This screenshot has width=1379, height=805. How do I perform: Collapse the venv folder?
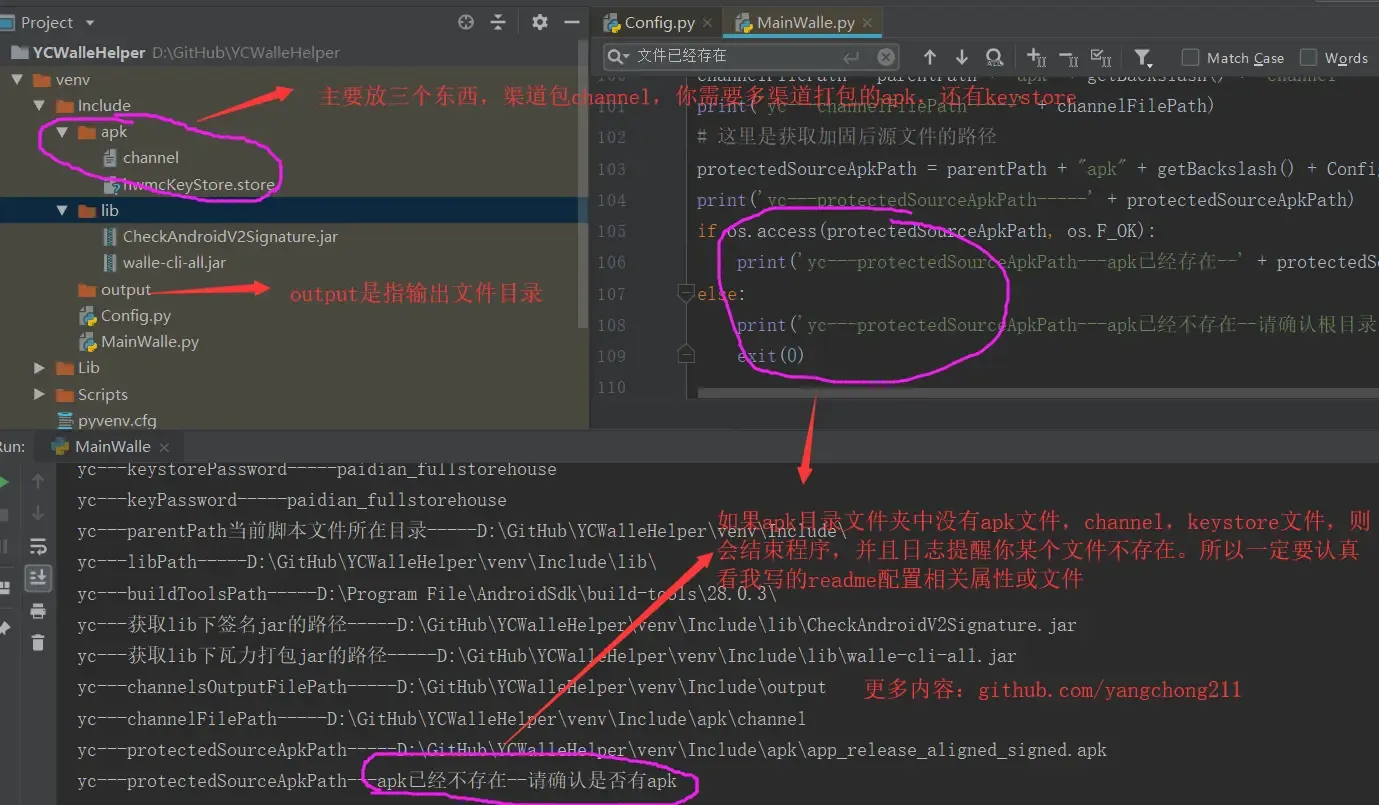pyautogui.click(x=17, y=79)
